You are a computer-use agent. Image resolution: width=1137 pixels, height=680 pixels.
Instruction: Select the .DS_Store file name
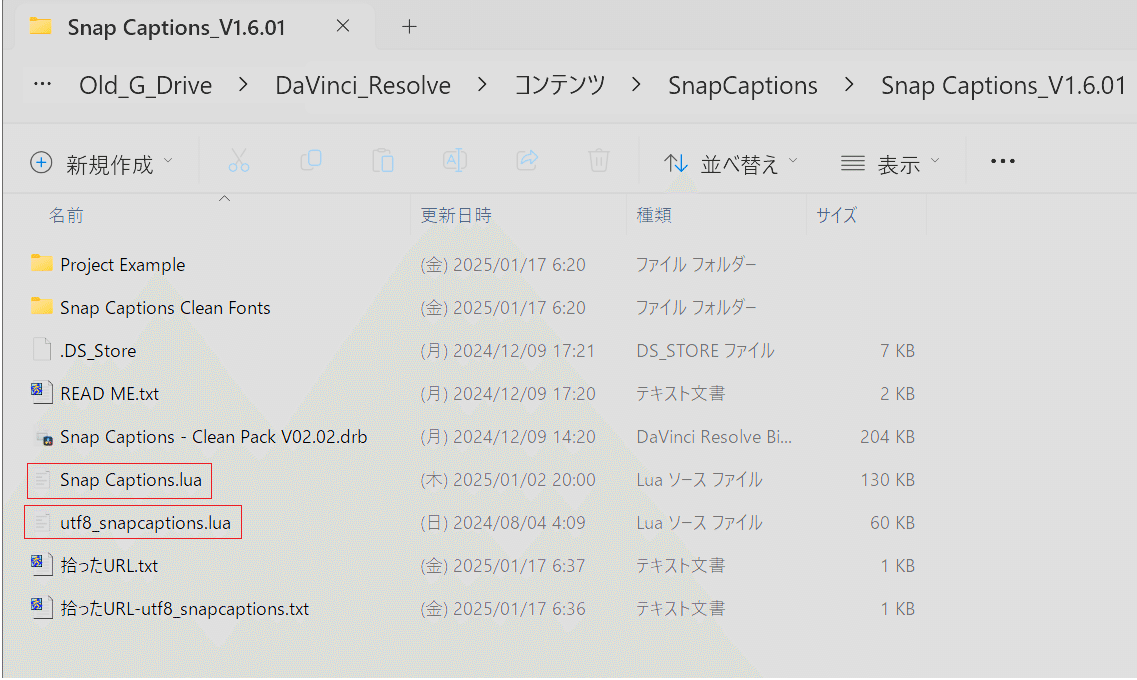98,351
